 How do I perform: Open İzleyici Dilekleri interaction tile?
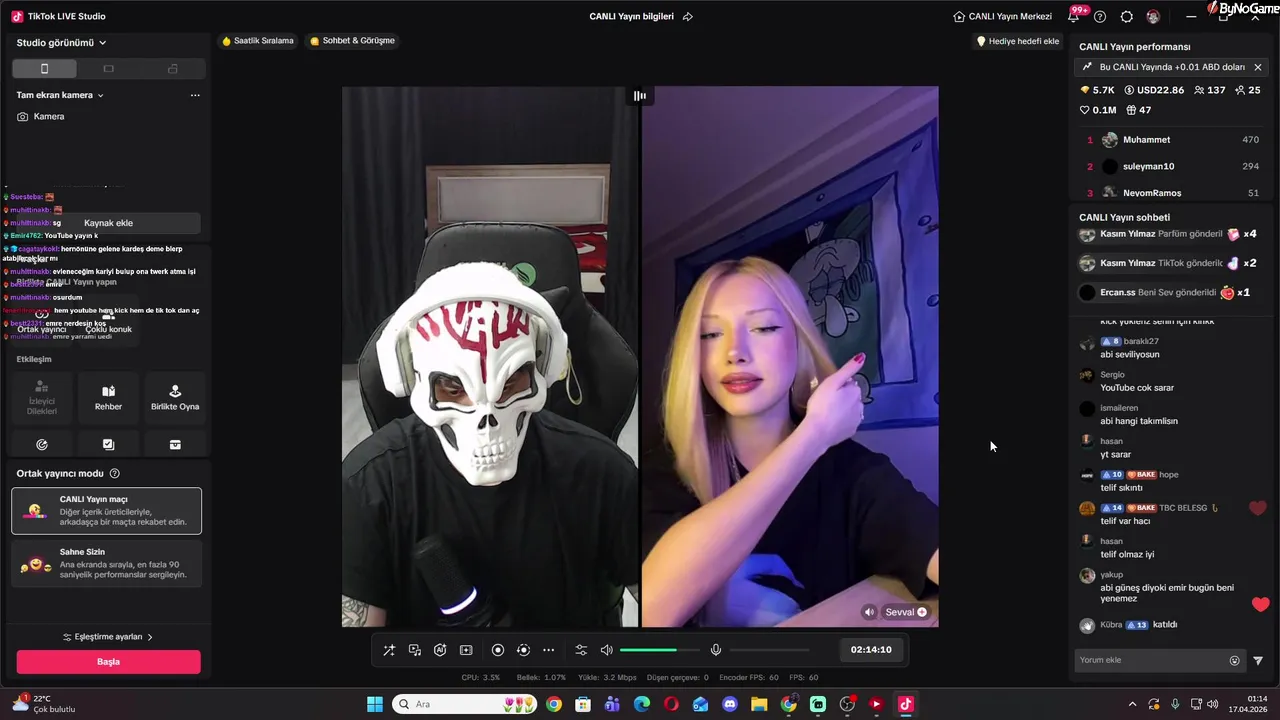[42, 398]
